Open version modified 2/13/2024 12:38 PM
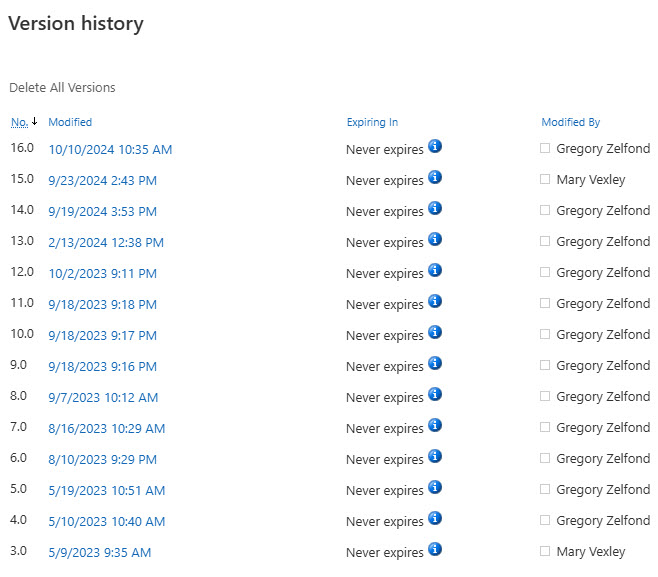 106,242
